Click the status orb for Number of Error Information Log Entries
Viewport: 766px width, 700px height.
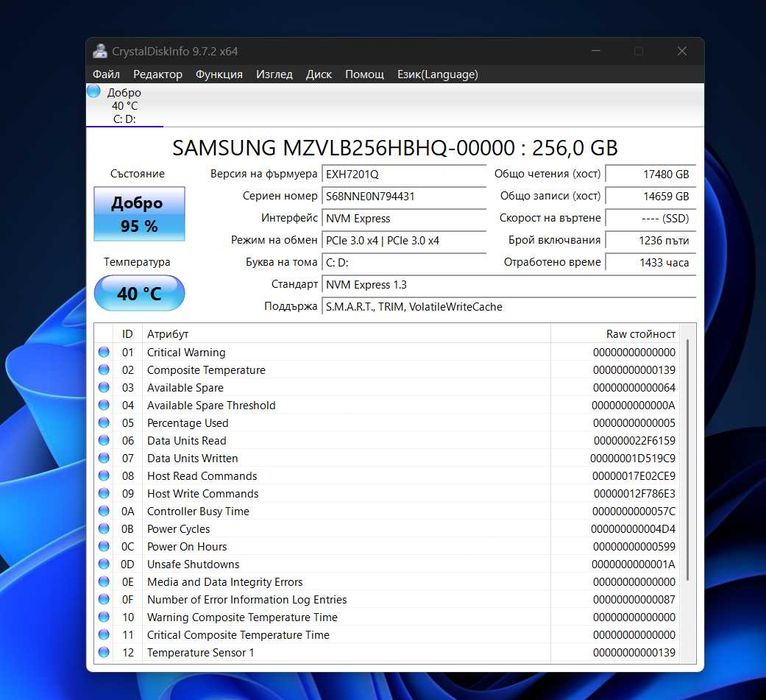[x=104, y=599]
